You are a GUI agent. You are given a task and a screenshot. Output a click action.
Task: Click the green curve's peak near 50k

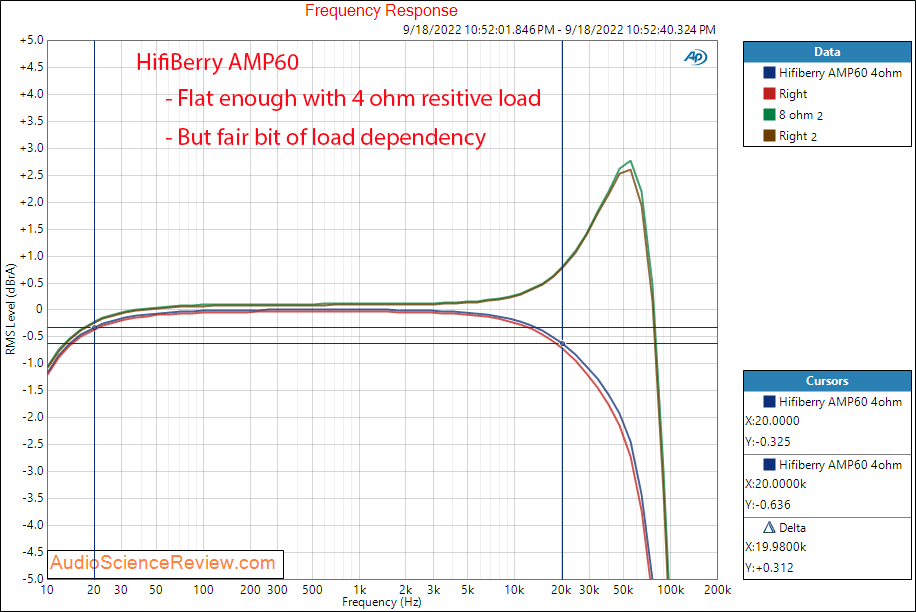[630, 161]
